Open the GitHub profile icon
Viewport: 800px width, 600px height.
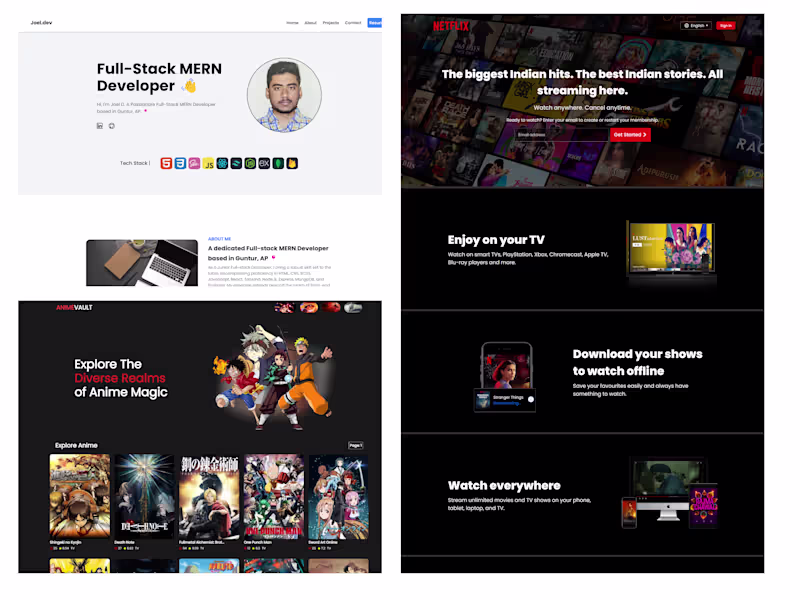112,126
